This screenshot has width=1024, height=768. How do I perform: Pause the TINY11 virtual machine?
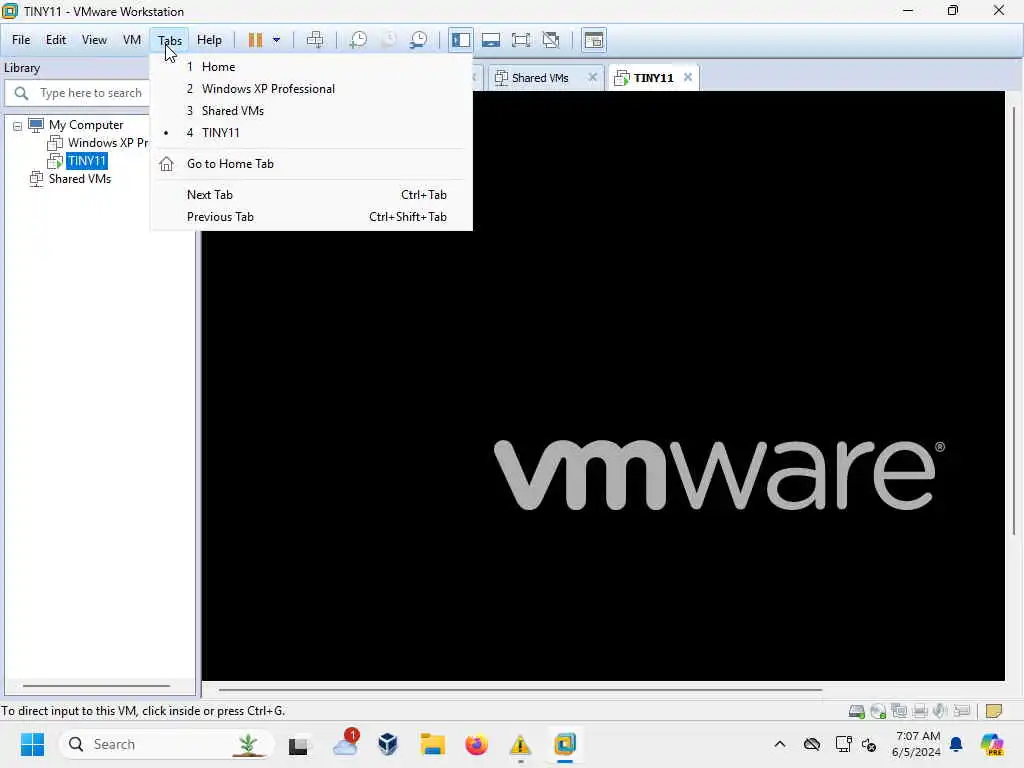[x=255, y=40]
